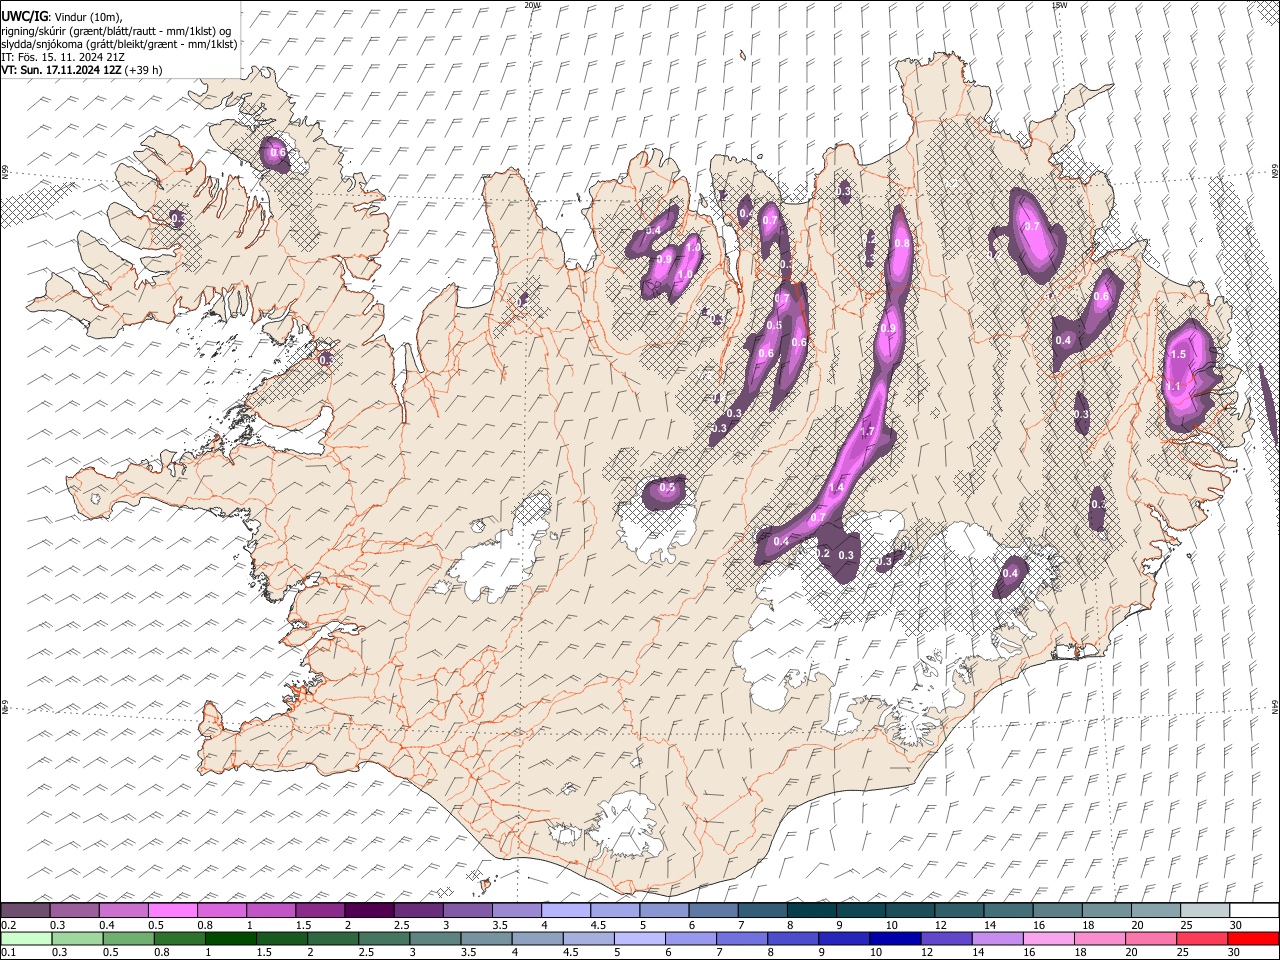Select the white swatch above 30 in the upper scale
This screenshot has width=1280, height=960.
click(x=1253, y=910)
